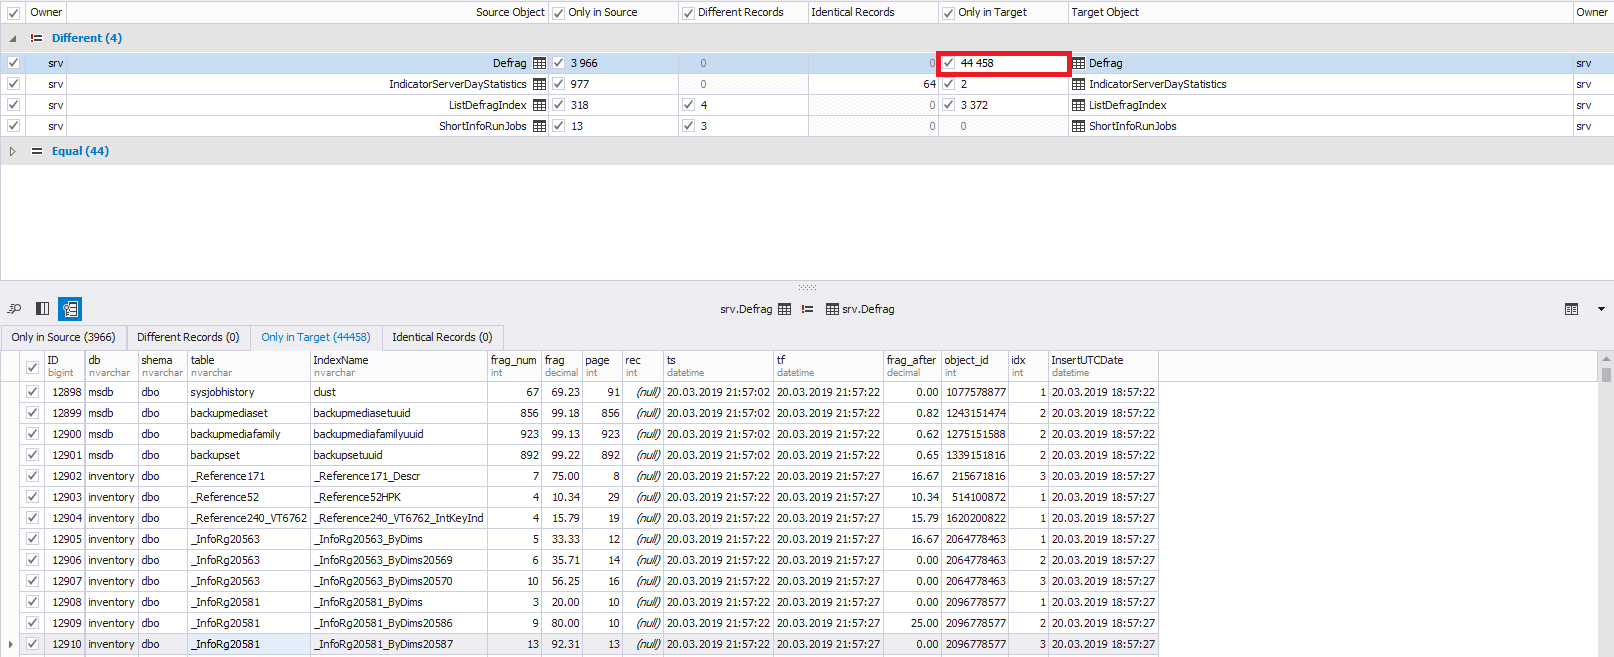Toggle the split-view layout icon
Viewport: 1614px width, 657px height.
click(x=42, y=309)
